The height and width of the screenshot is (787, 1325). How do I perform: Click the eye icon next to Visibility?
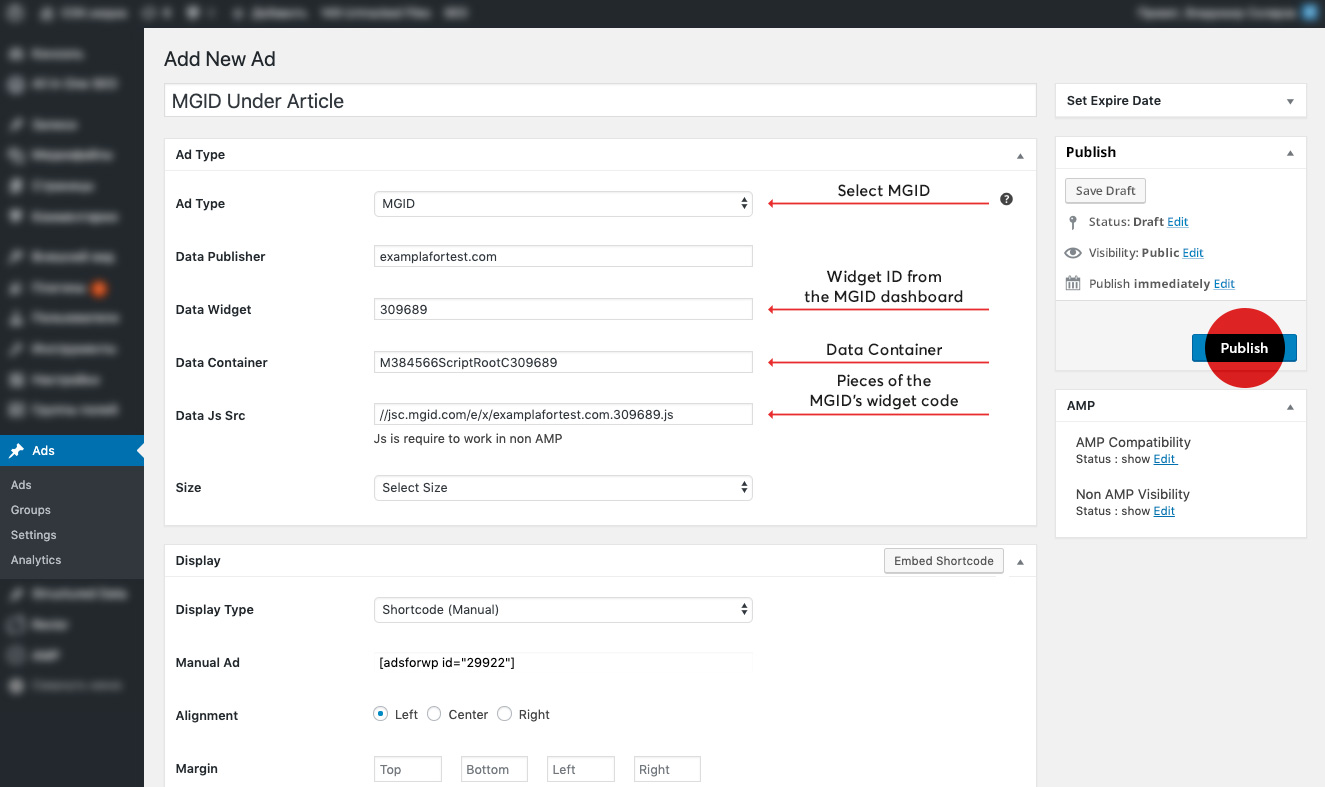tap(1072, 253)
